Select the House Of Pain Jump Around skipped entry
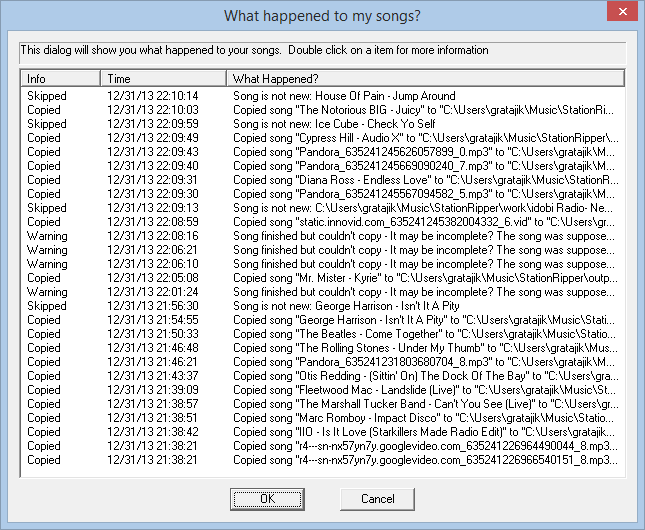The image size is (645, 530). (323, 96)
